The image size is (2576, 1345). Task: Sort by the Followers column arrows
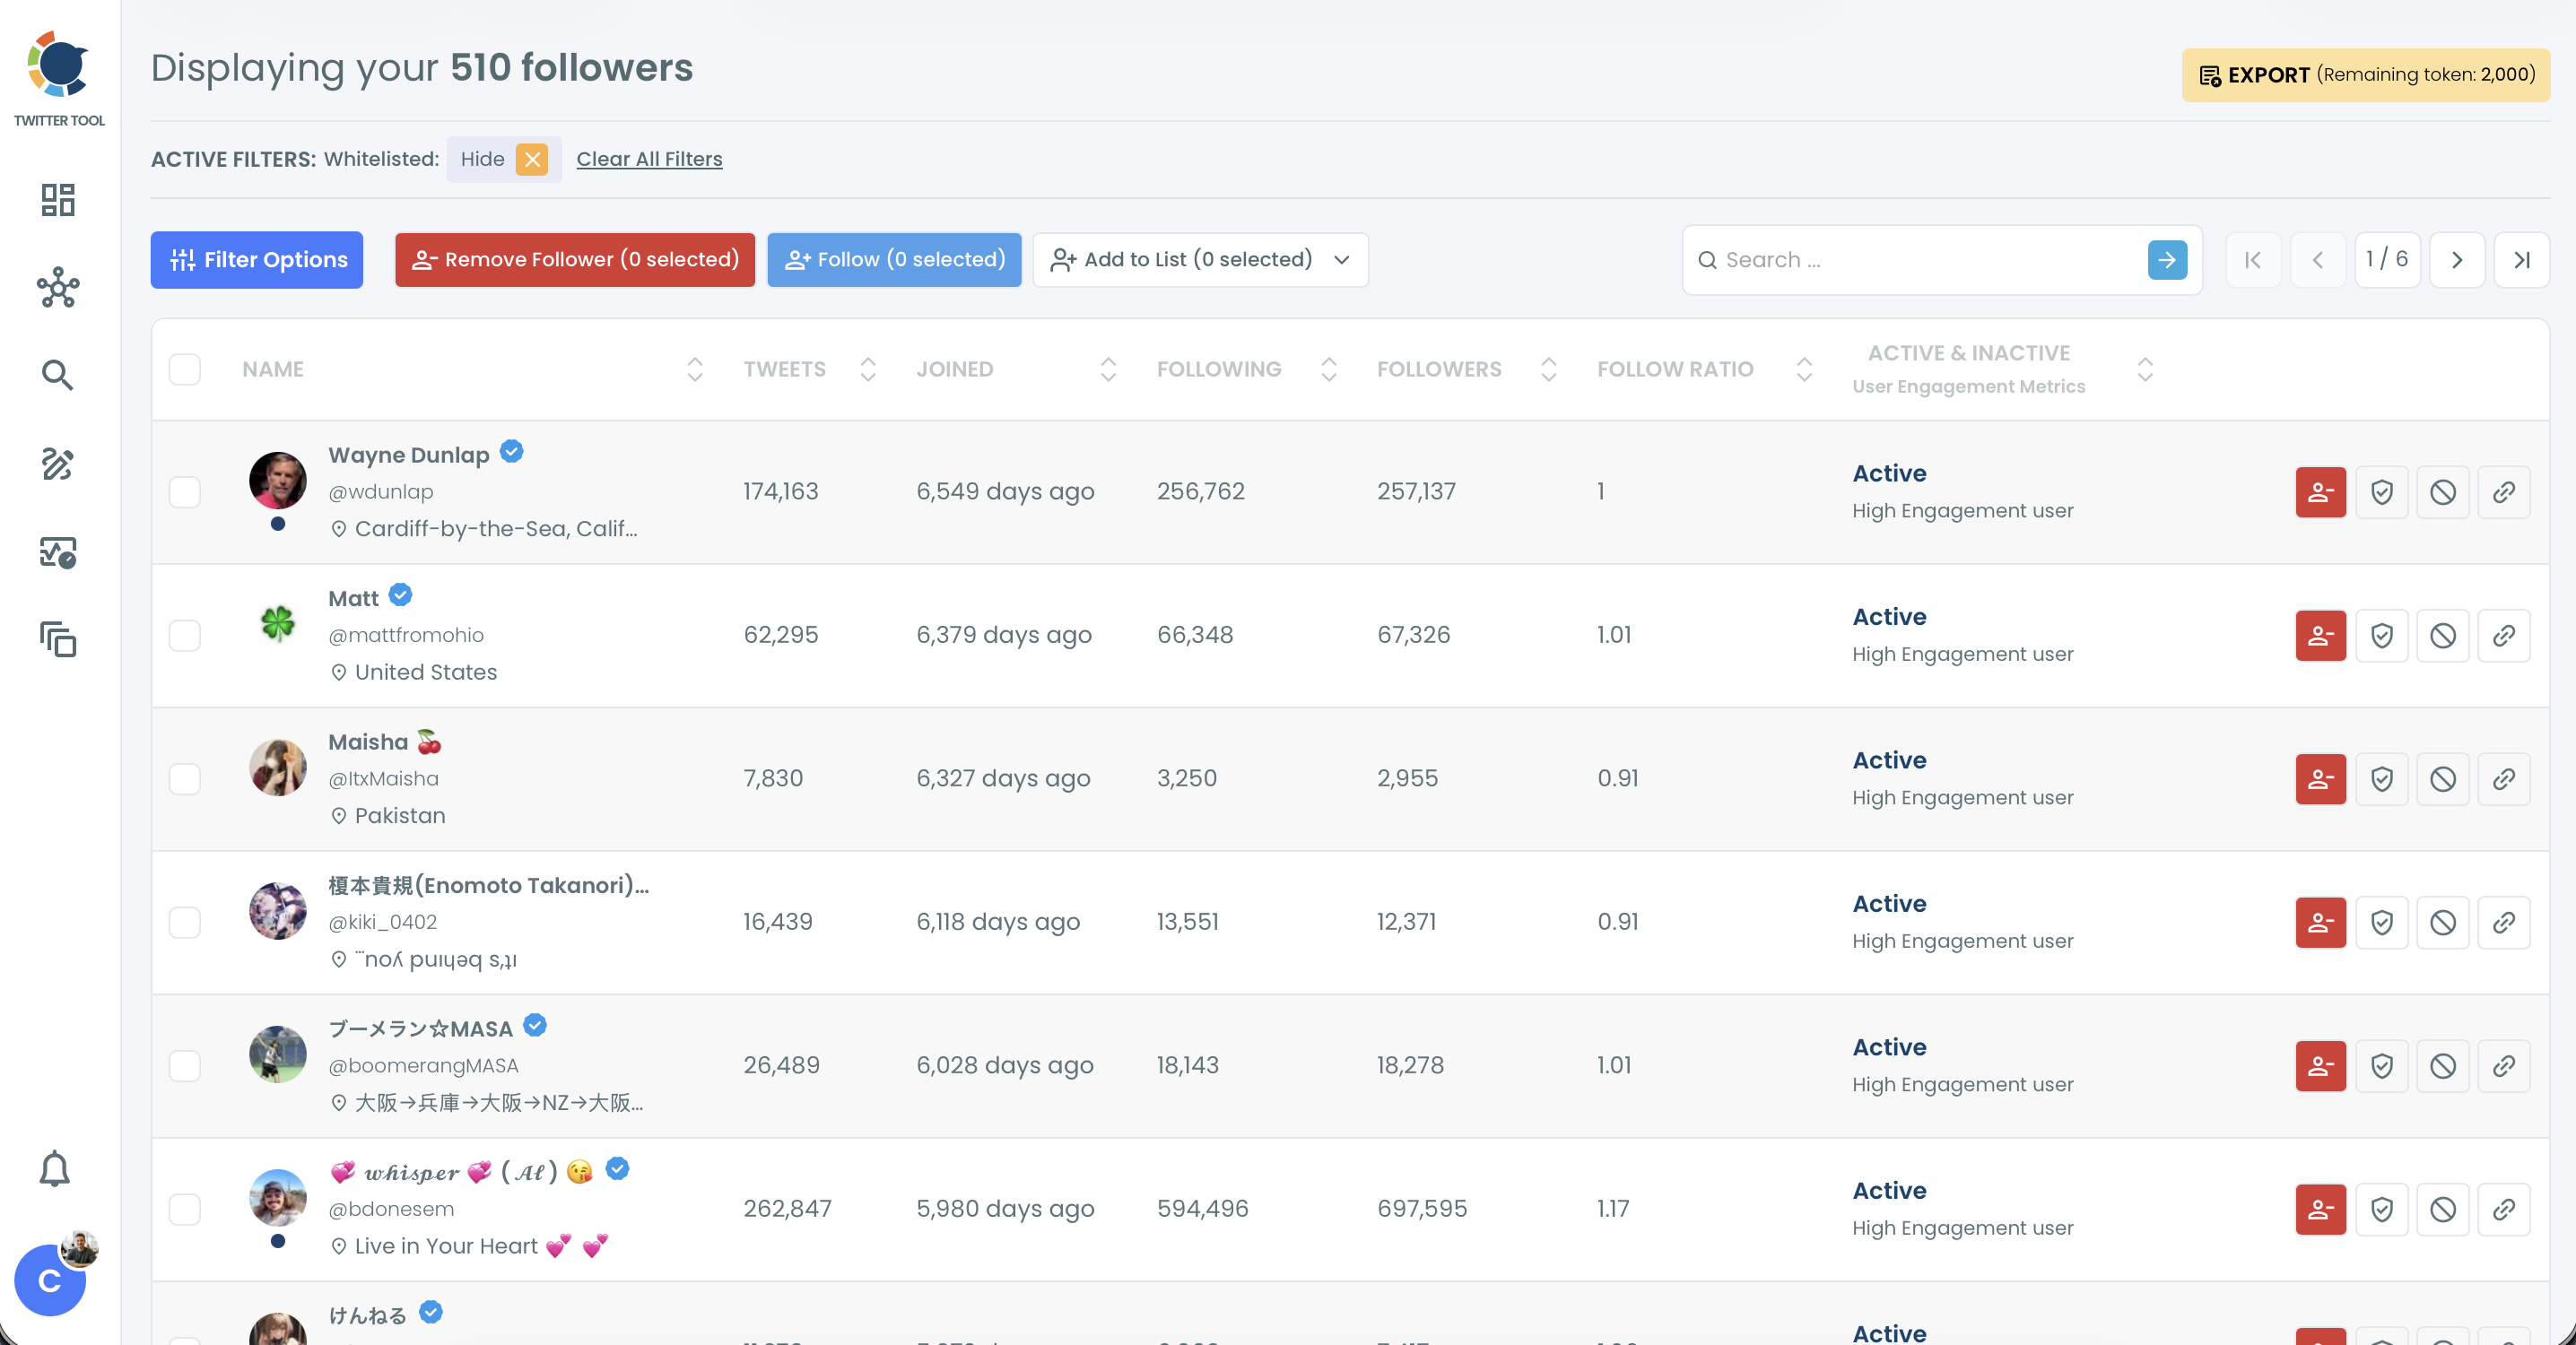coord(1548,370)
